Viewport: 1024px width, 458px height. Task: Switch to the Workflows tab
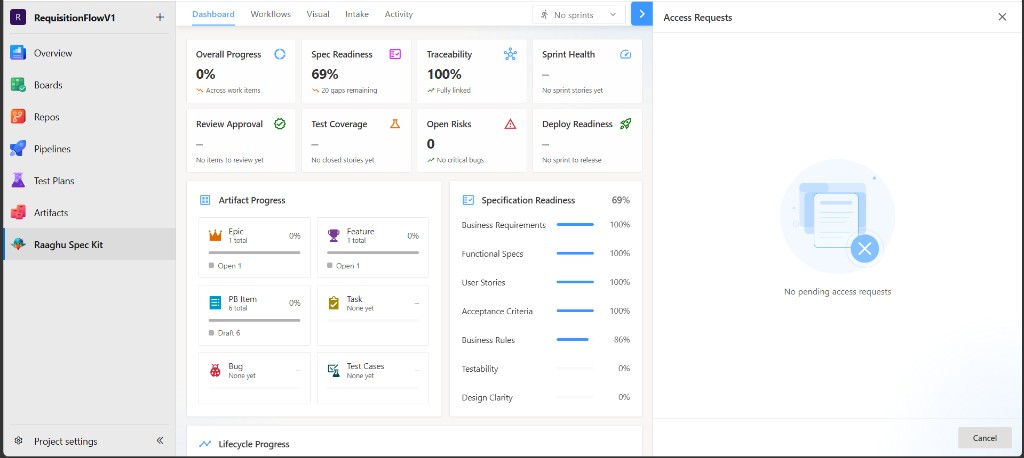tap(270, 14)
